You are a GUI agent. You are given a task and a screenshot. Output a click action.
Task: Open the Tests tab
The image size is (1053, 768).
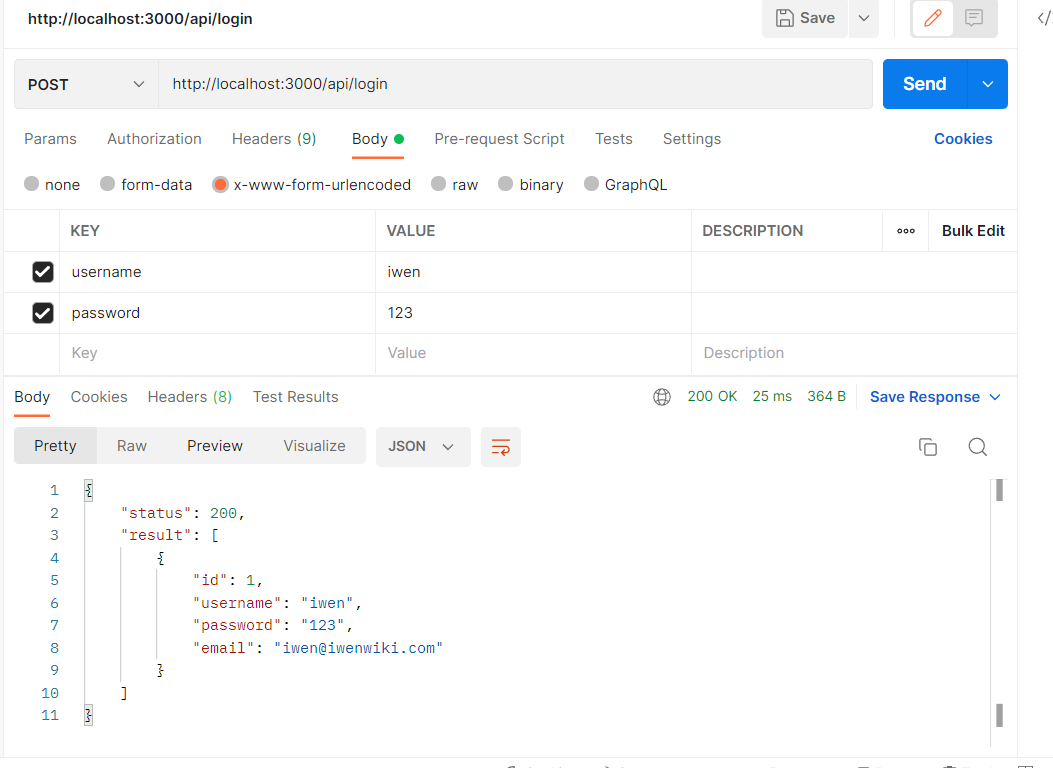pyautogui.click(x=614, y=139)
